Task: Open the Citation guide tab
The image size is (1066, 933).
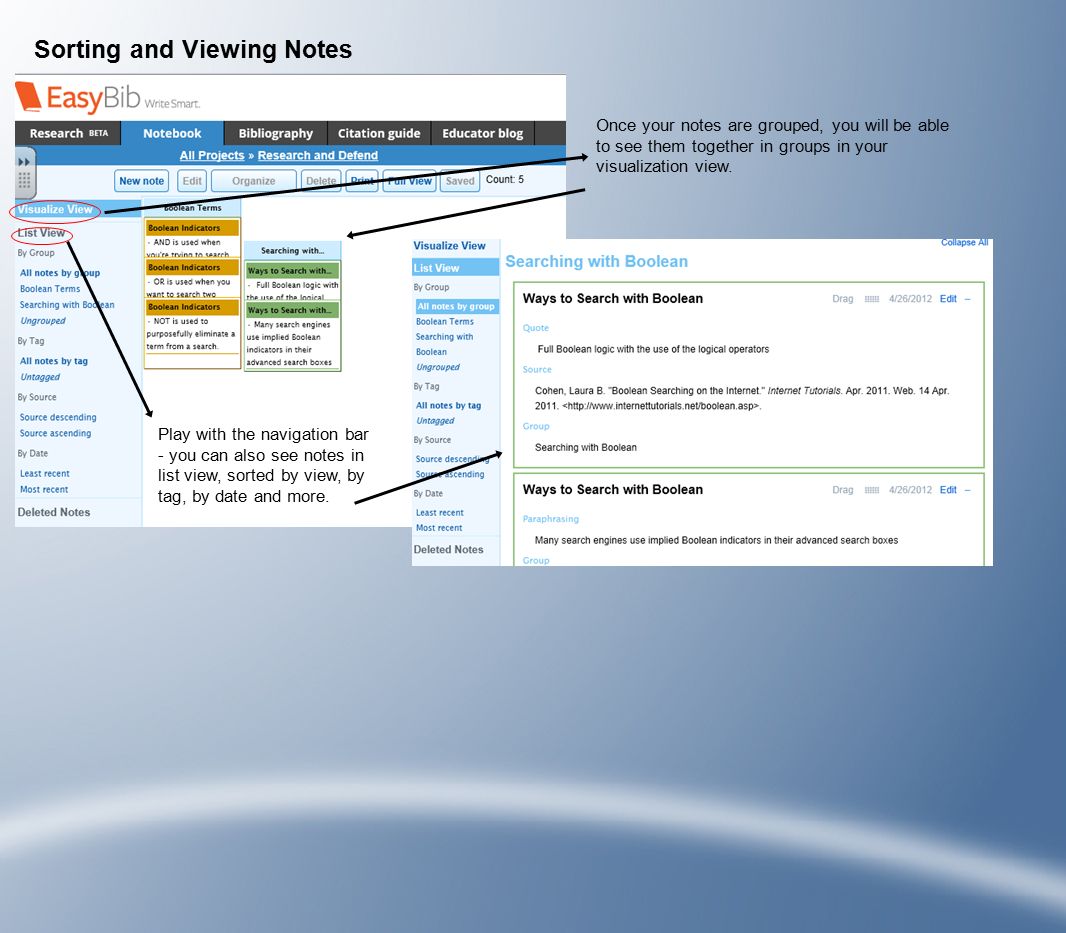Action: click(379, 133)
